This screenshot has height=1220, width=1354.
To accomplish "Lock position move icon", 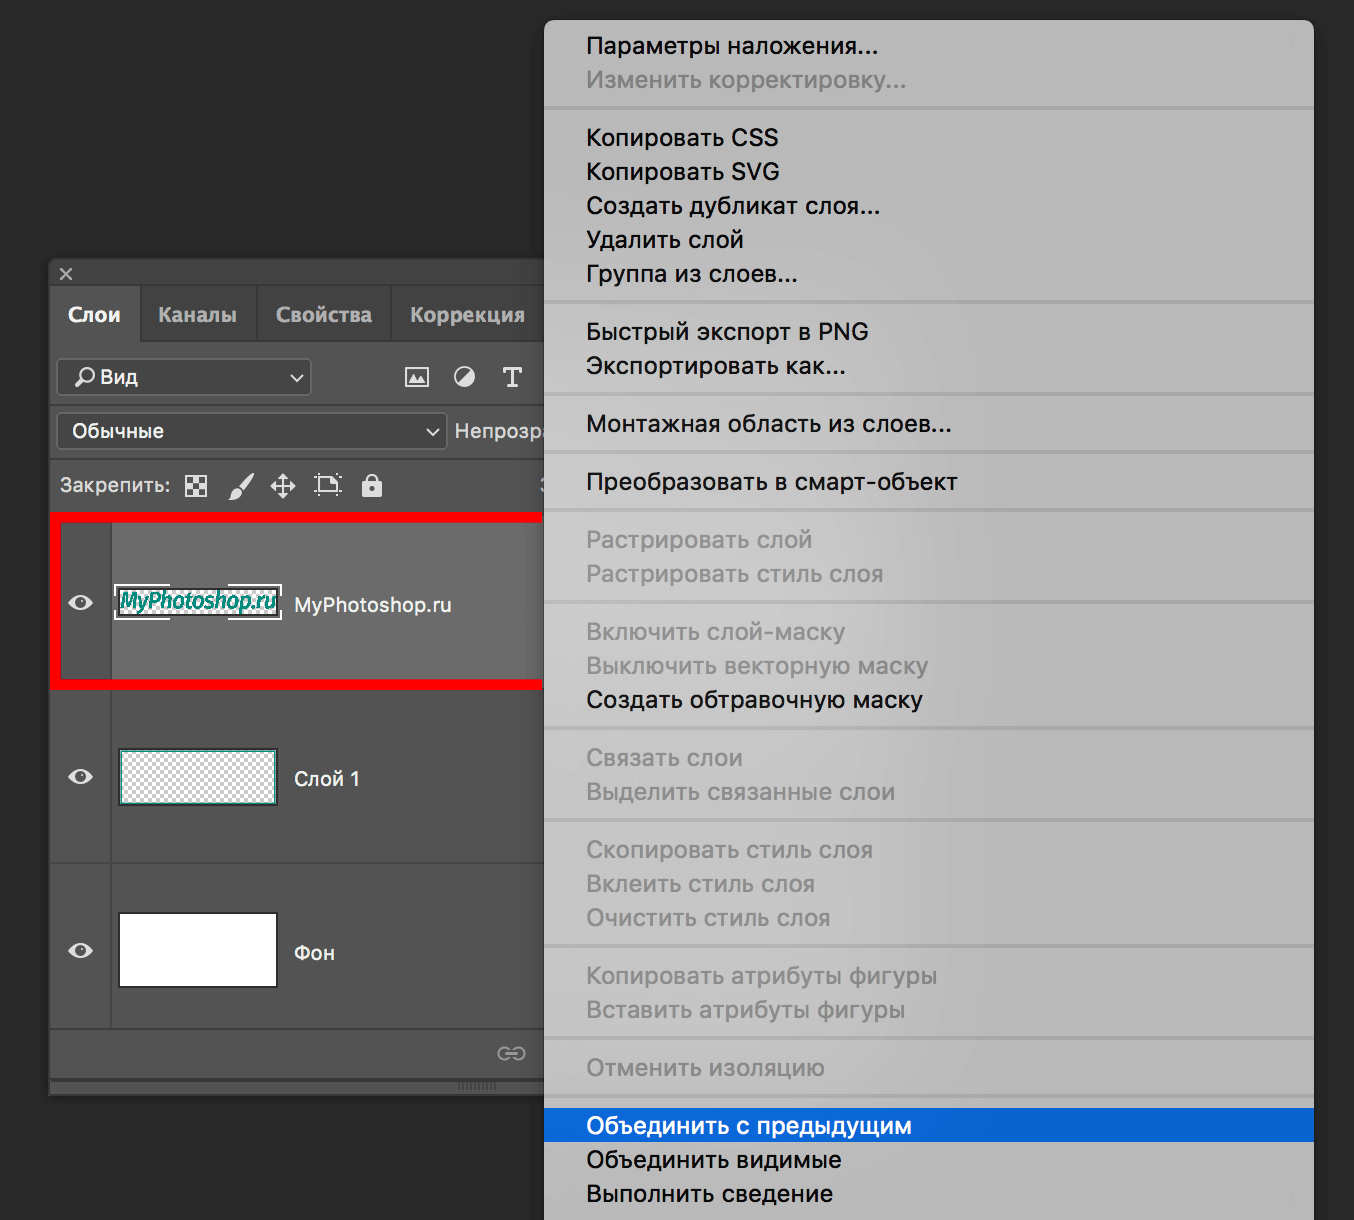I will point(283,486).
